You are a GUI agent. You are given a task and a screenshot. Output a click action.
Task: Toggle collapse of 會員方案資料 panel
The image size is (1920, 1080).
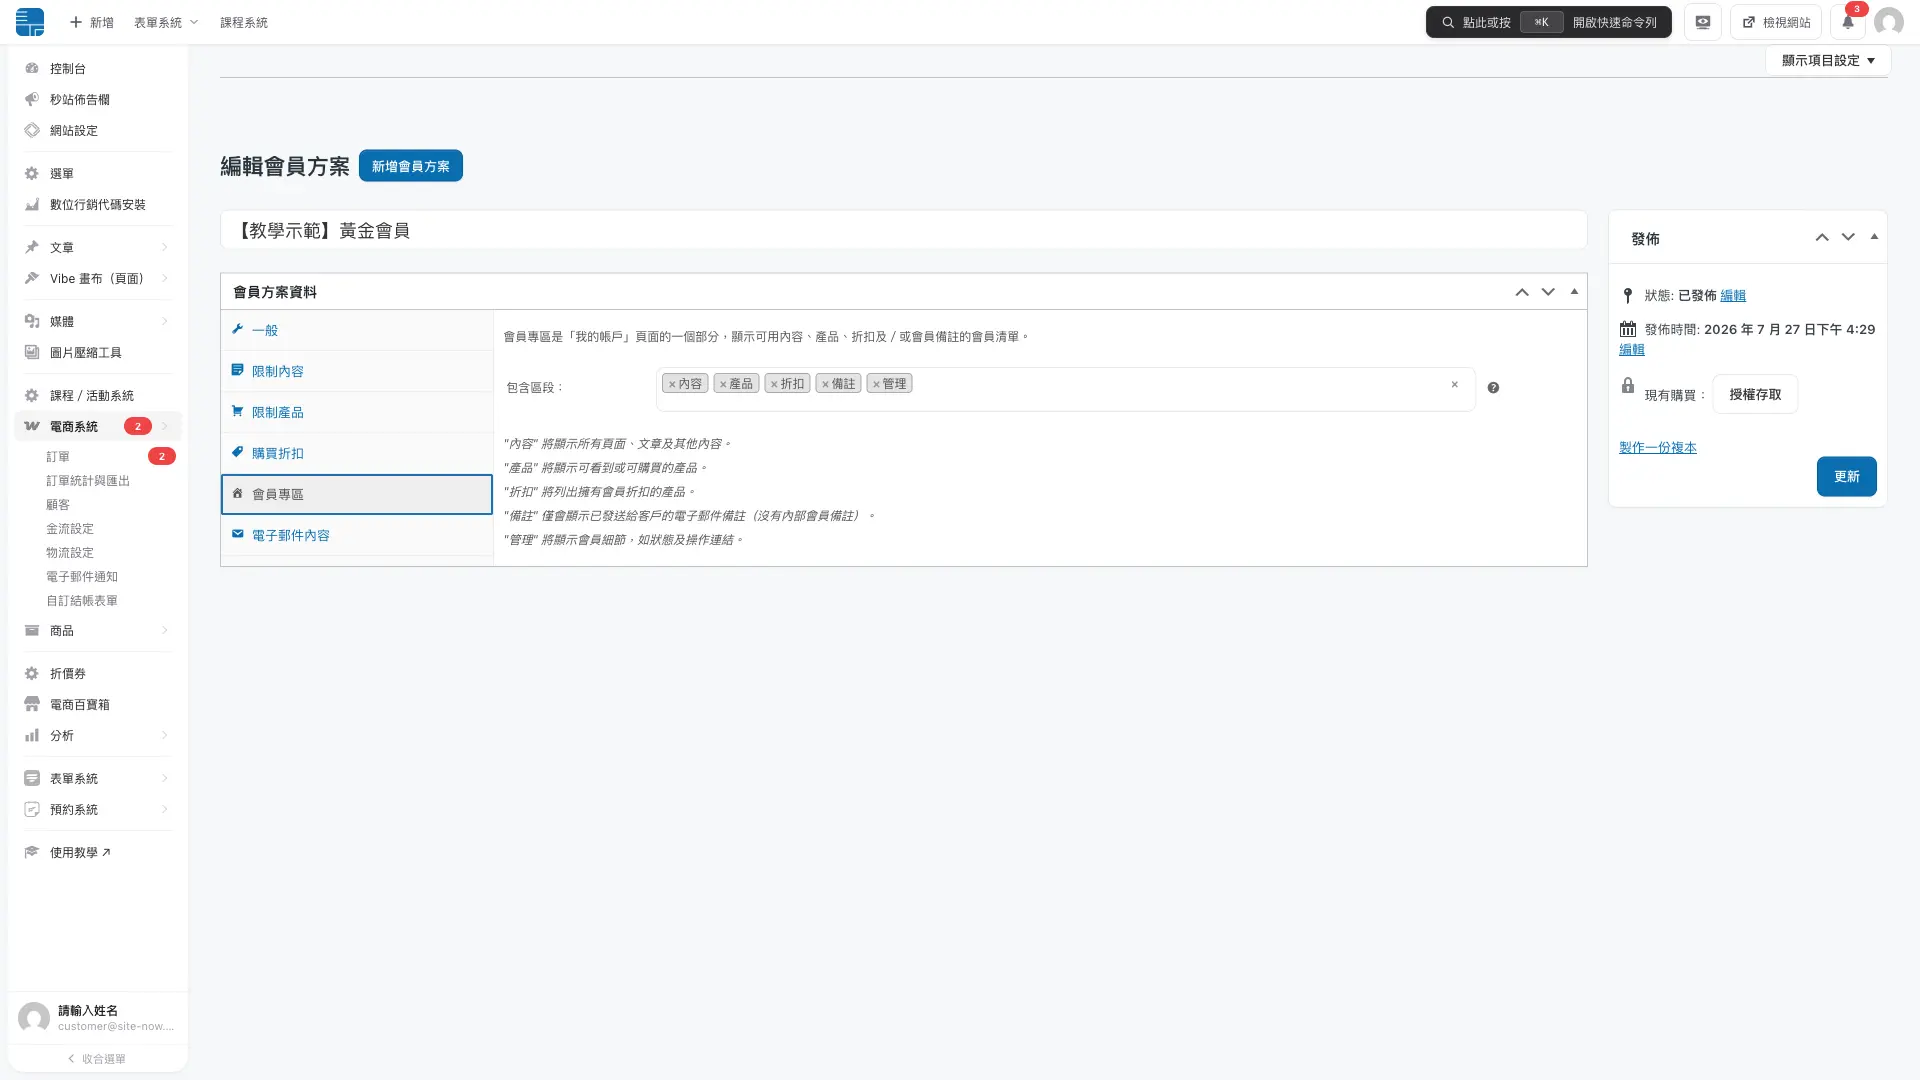(x=1574, y=292)
